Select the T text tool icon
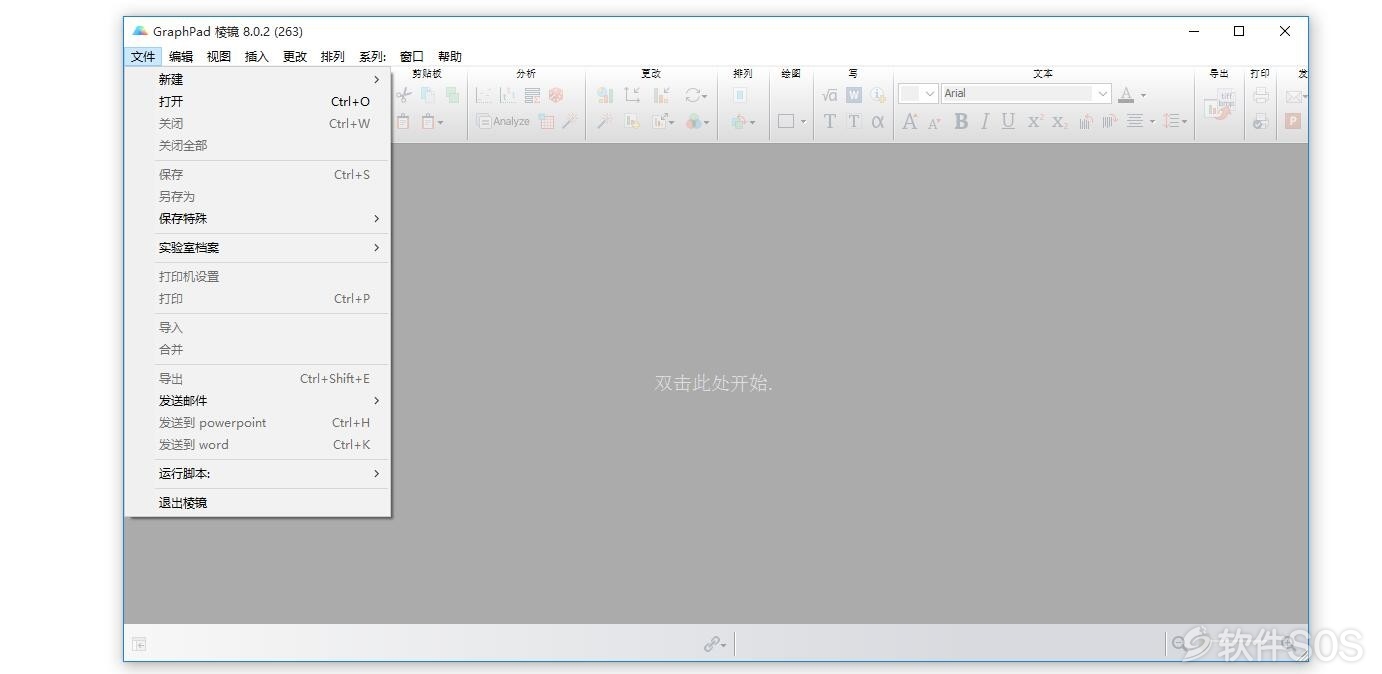1382x674 pixels. click(830, 121)
